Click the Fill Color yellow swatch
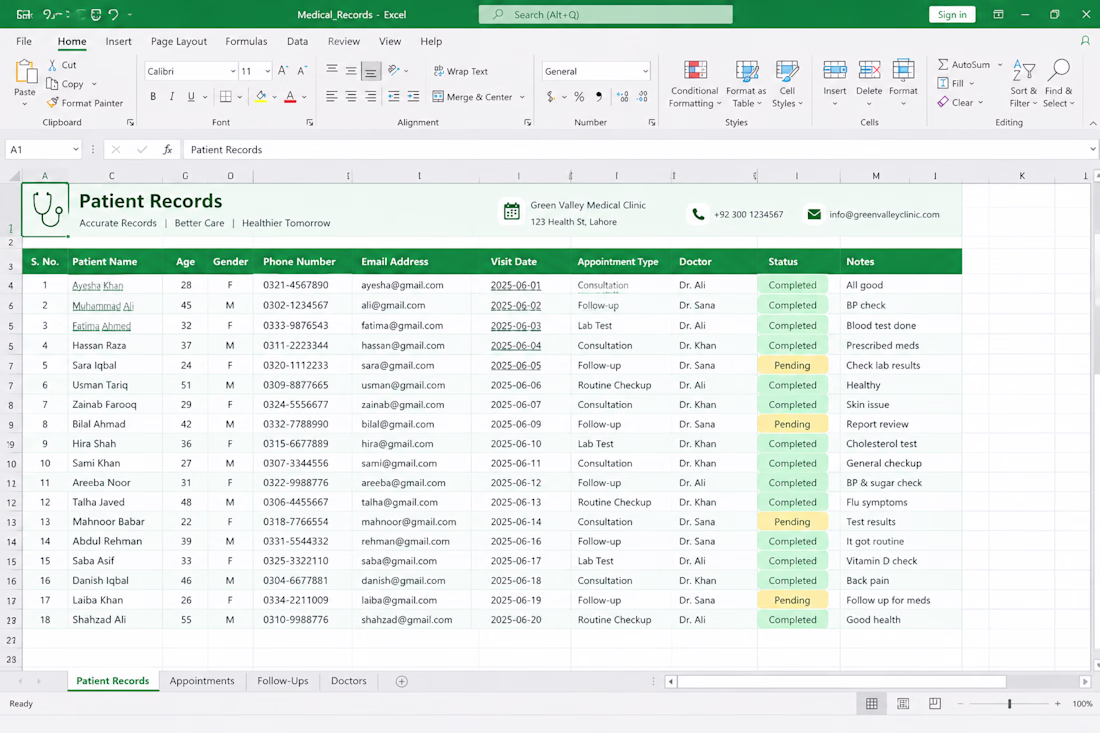Viewport: 1100px width, 733px height. click(260, 96)
